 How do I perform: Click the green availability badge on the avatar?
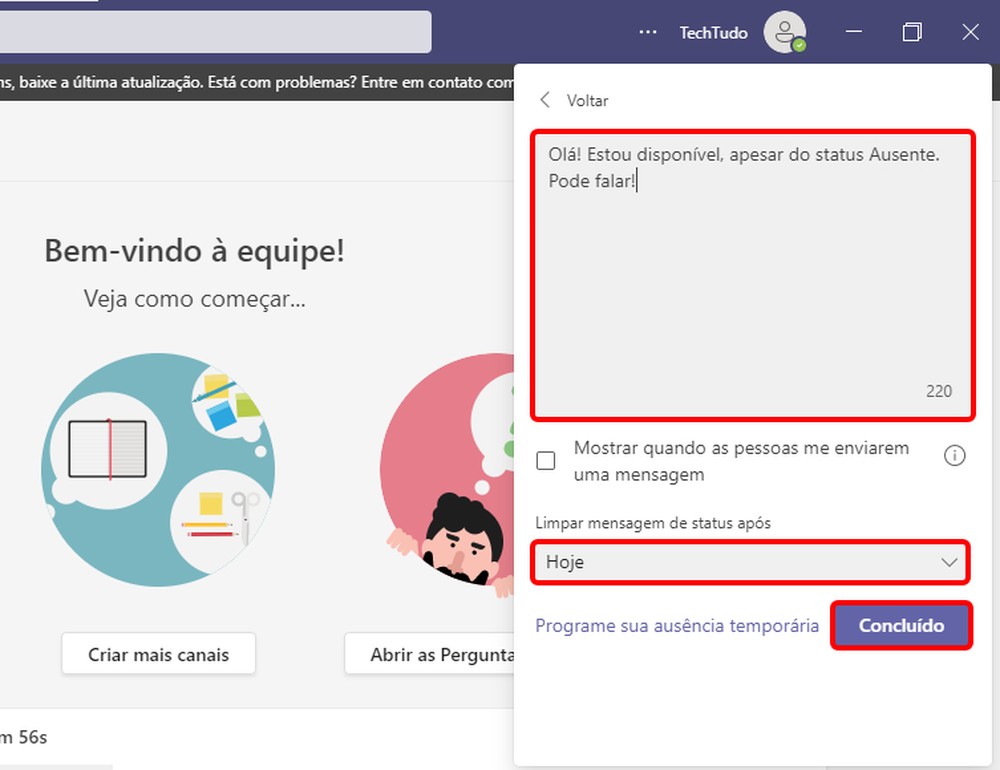(x=797, y=44)
